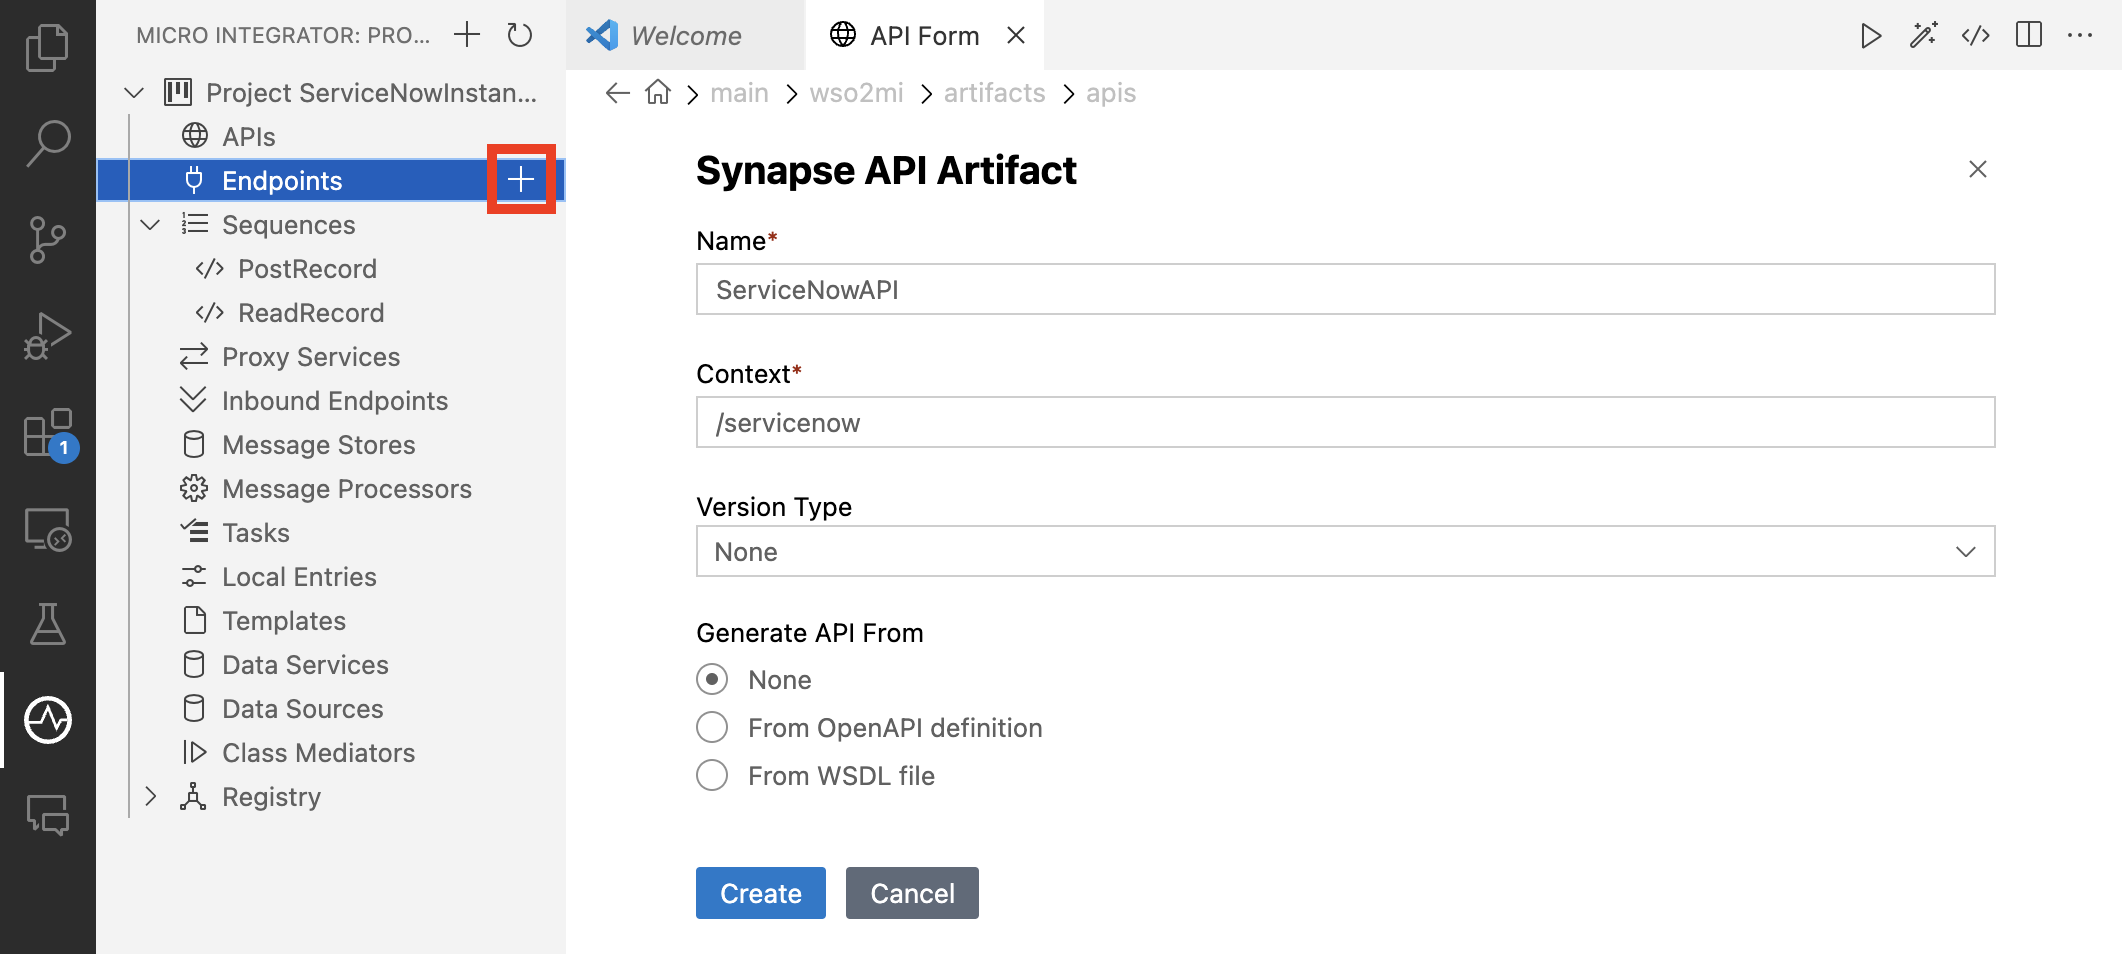Open the ReadRecord sequence
The height and width of the screenshot is (954, 2122).
331,313
